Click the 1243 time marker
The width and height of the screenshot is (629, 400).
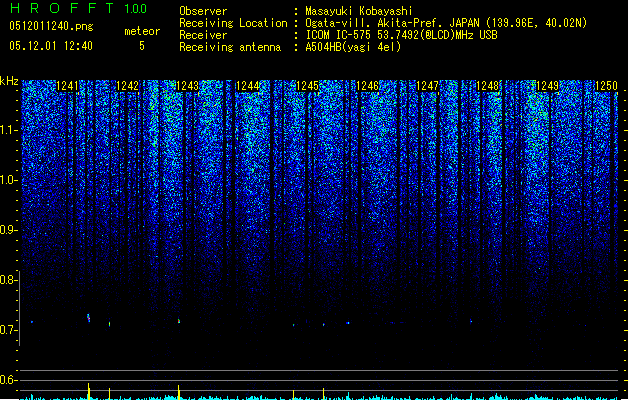[x=187, y=86]
